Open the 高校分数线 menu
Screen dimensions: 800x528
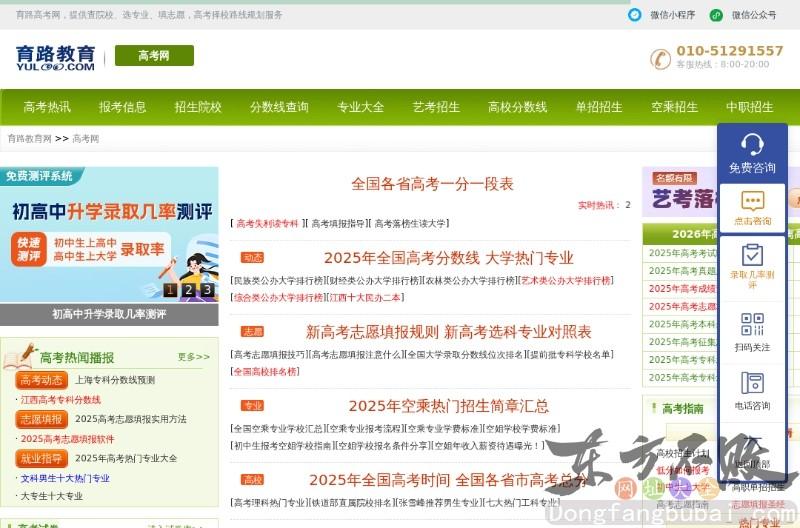pos(517,107)
